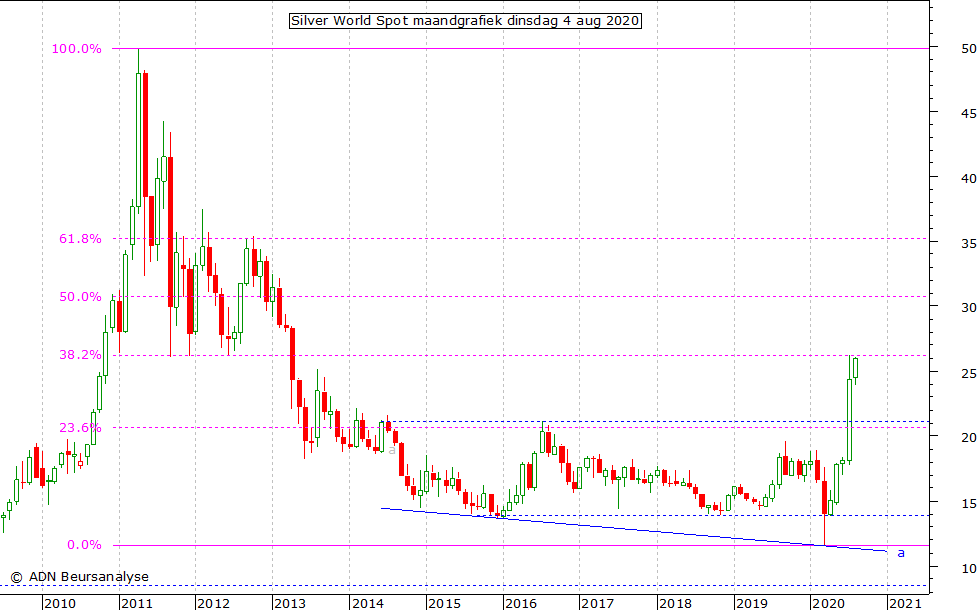
Task: Click price value 50 on right axis
Action: (969, 49)
